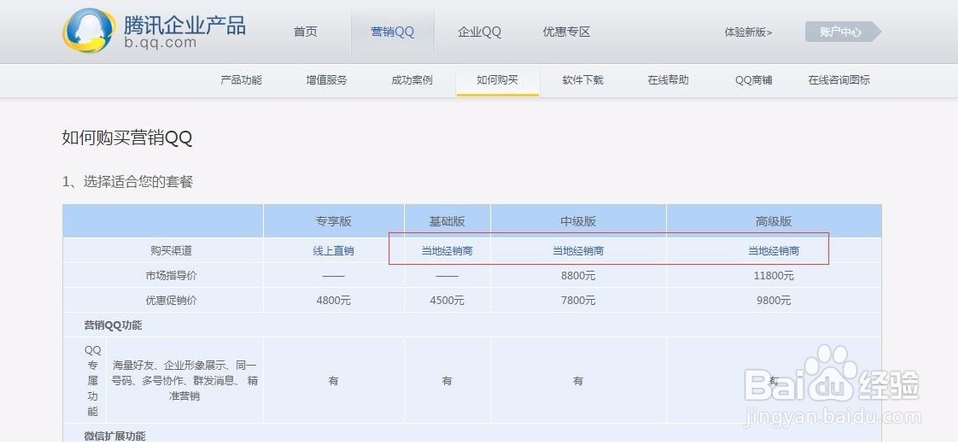Open 在线咨询图标 page
Screen dimensions: 958x442
tap(839, 80)
